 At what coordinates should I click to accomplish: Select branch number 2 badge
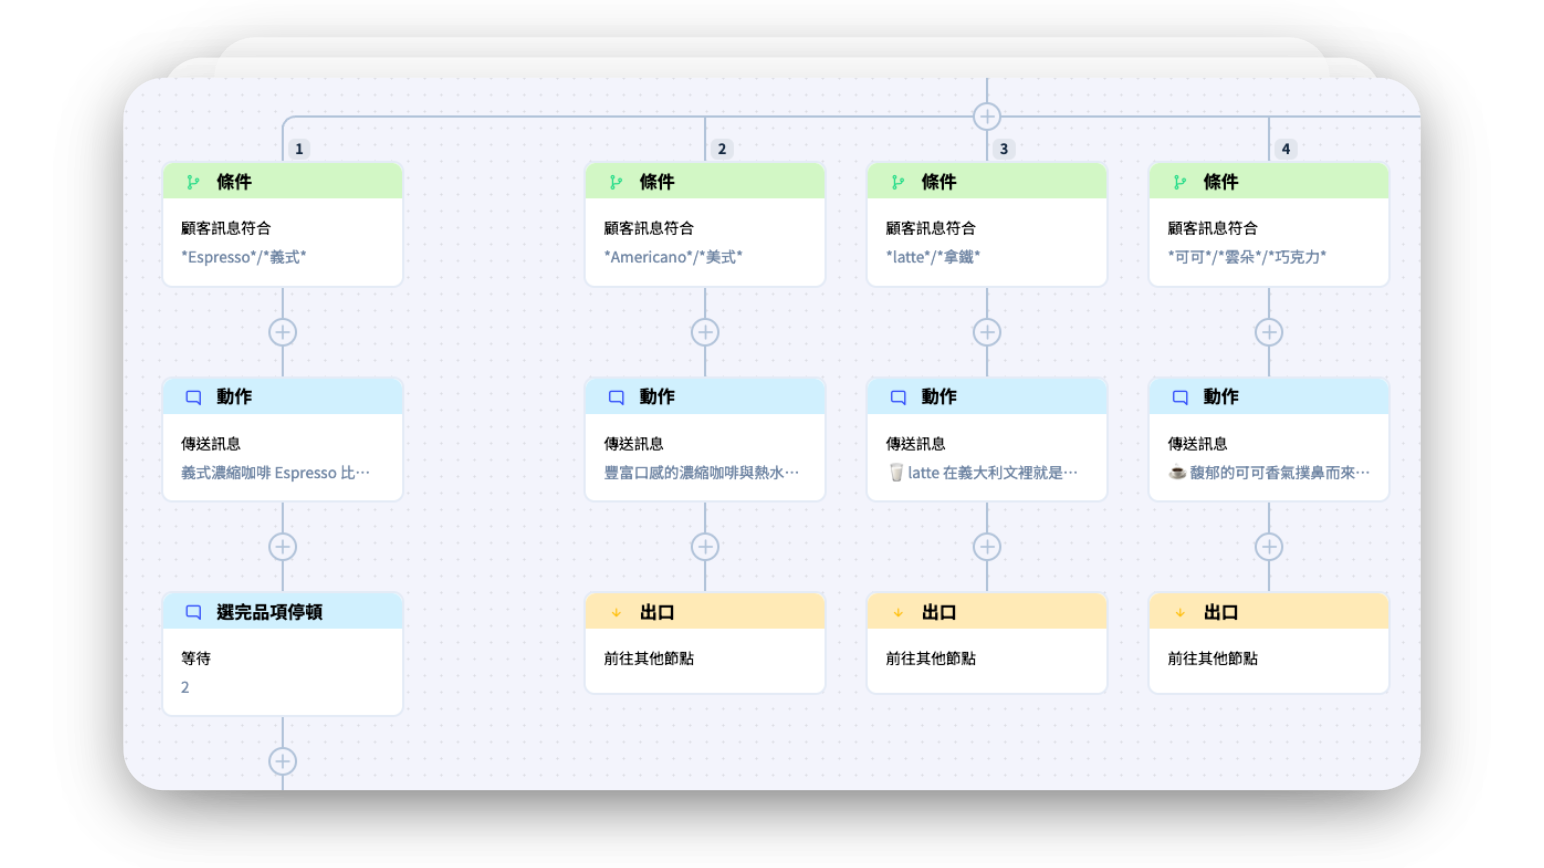tap(722, 149)
